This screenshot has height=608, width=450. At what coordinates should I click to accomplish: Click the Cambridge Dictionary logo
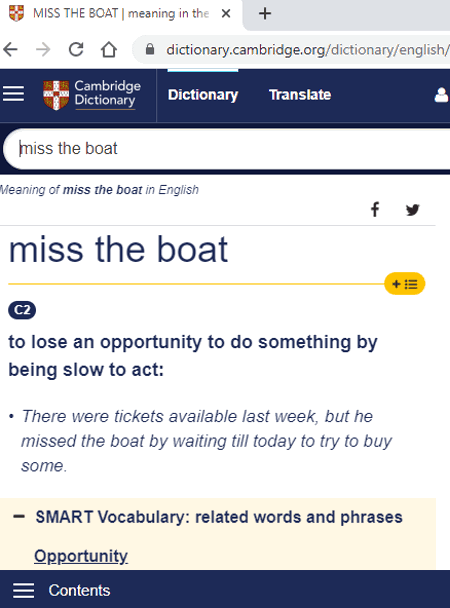[92, 95]
